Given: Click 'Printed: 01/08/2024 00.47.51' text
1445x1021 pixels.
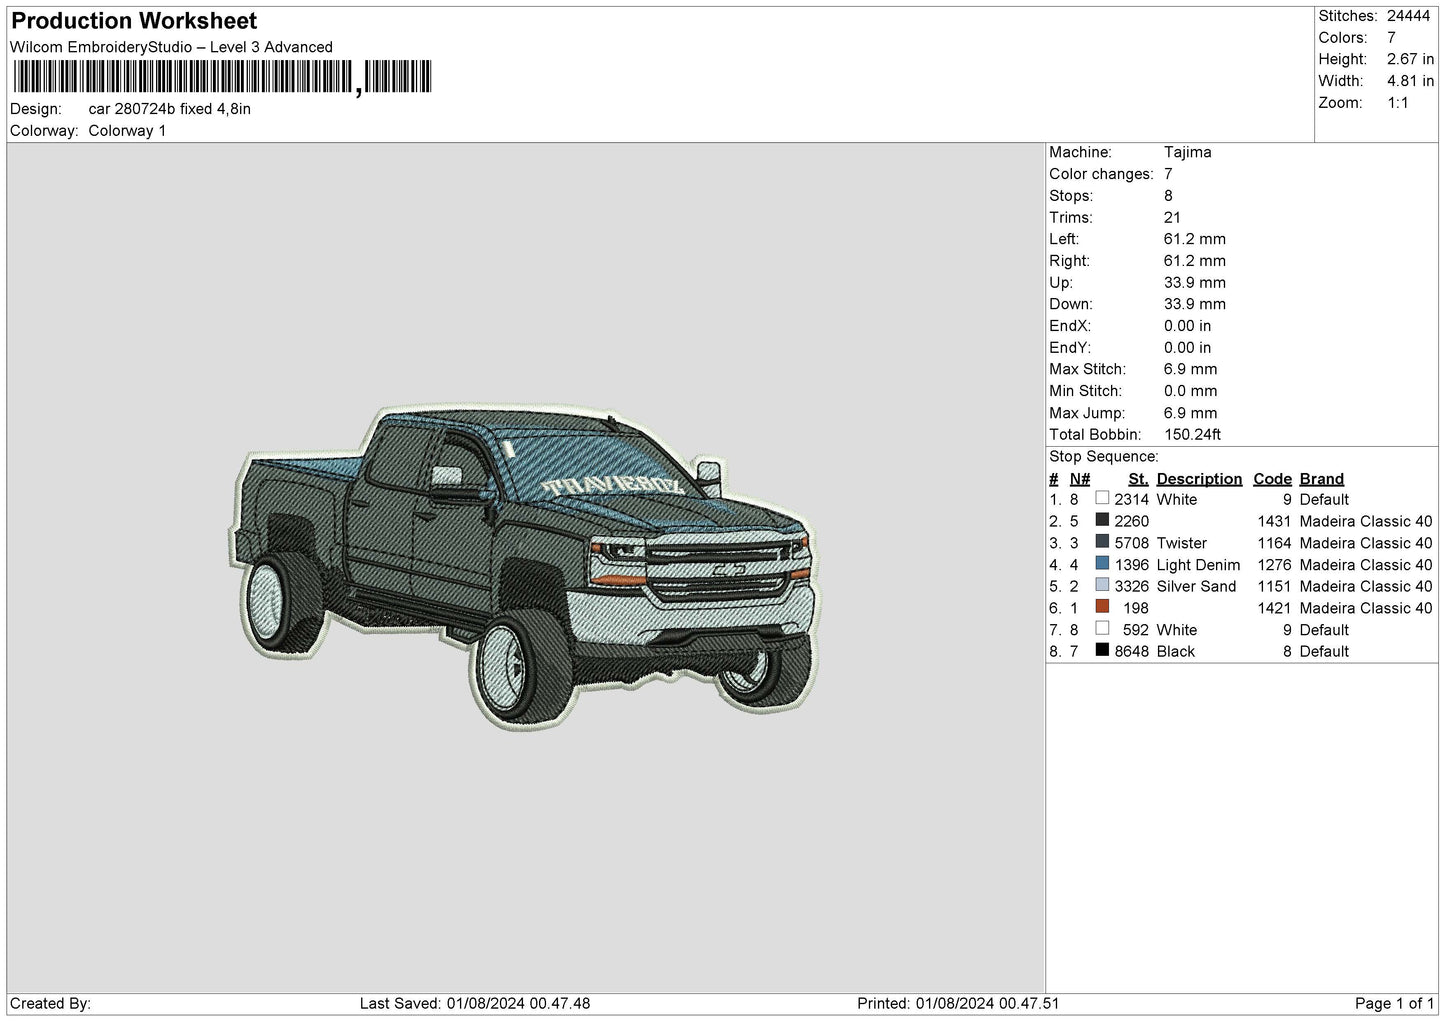Looking at the screenshot, I should tap(958, 1003).
